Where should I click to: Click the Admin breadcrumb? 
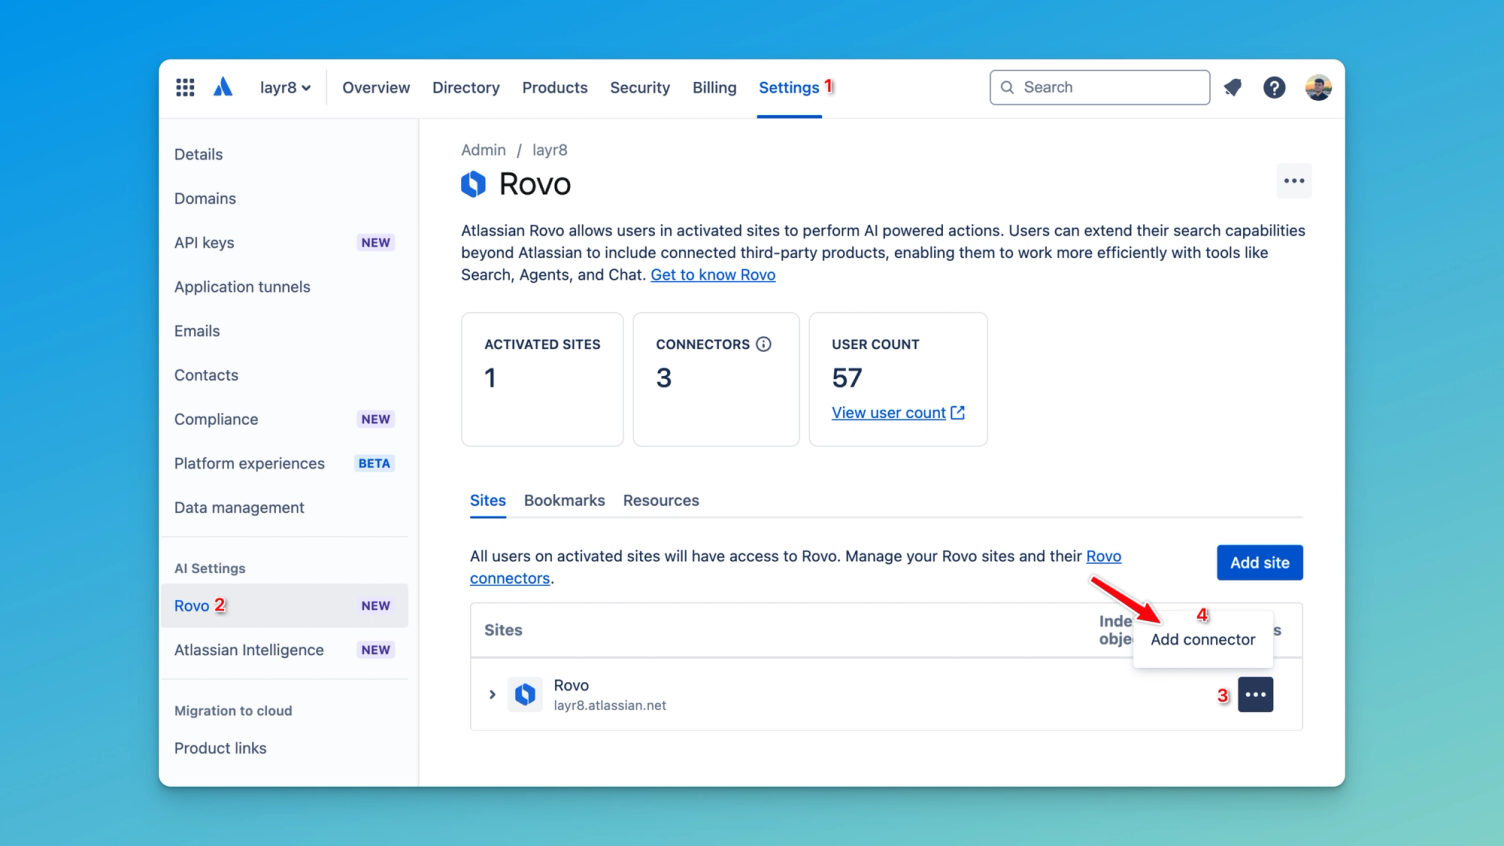483,150
